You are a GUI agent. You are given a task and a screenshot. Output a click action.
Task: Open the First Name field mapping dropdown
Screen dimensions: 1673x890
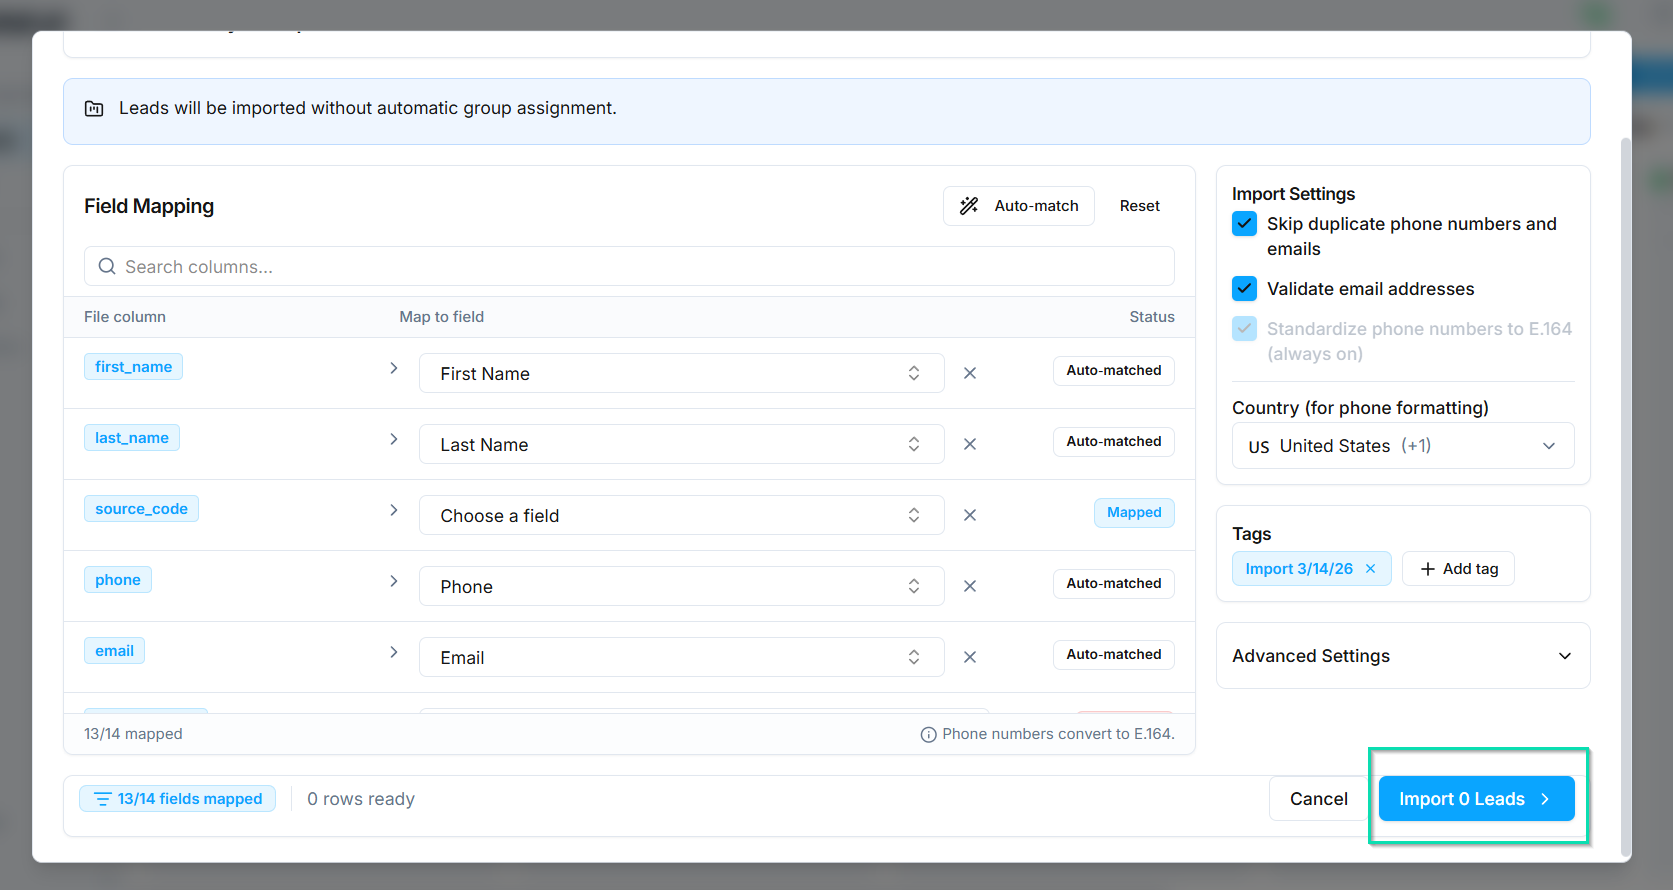tap(680, 373)
